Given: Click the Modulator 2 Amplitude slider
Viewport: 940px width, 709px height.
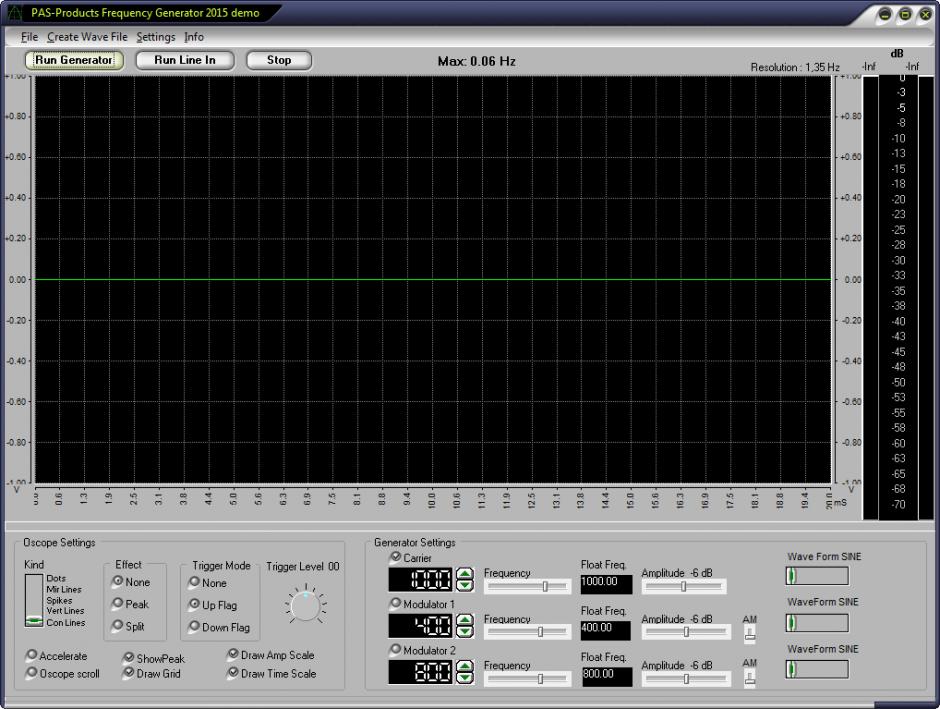Looking at the screenshot, I should click(686, 679).
